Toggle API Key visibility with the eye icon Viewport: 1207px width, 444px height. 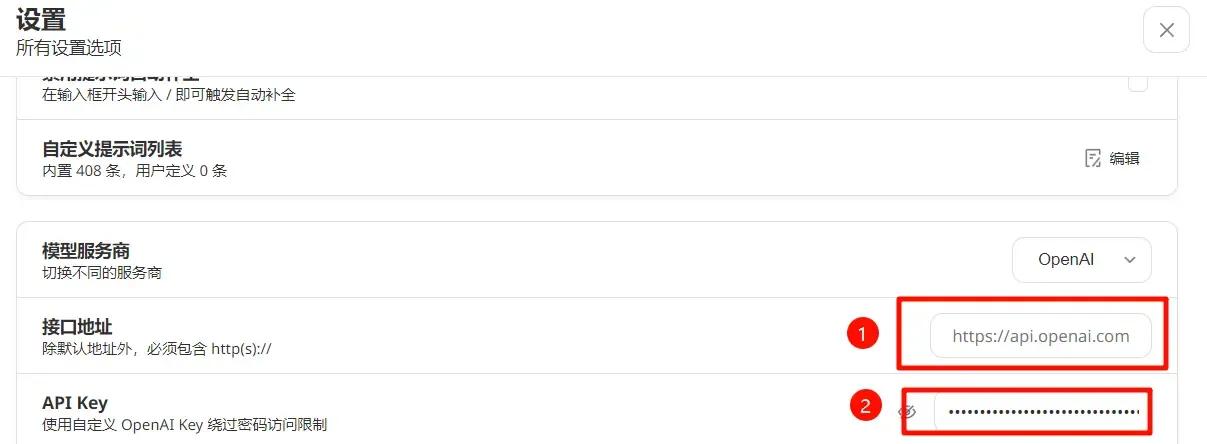[908, 411]
